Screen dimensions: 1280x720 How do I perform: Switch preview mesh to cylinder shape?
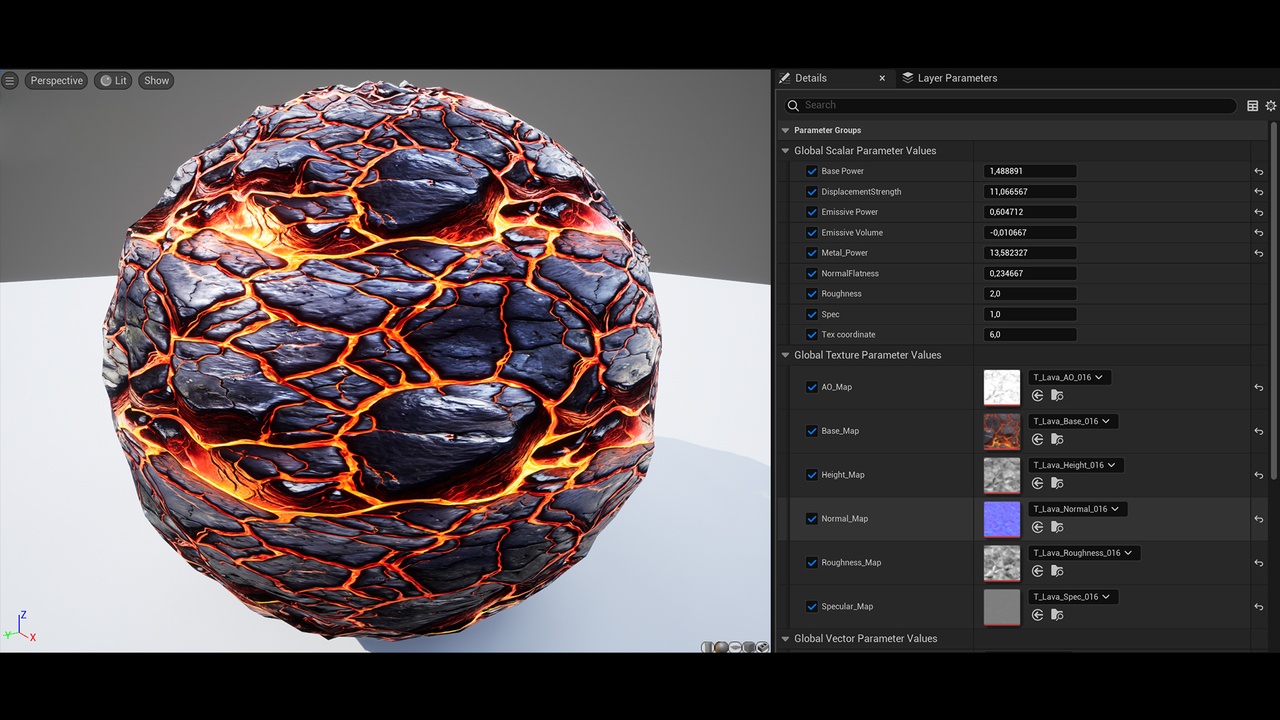click(x=708, y=647)
